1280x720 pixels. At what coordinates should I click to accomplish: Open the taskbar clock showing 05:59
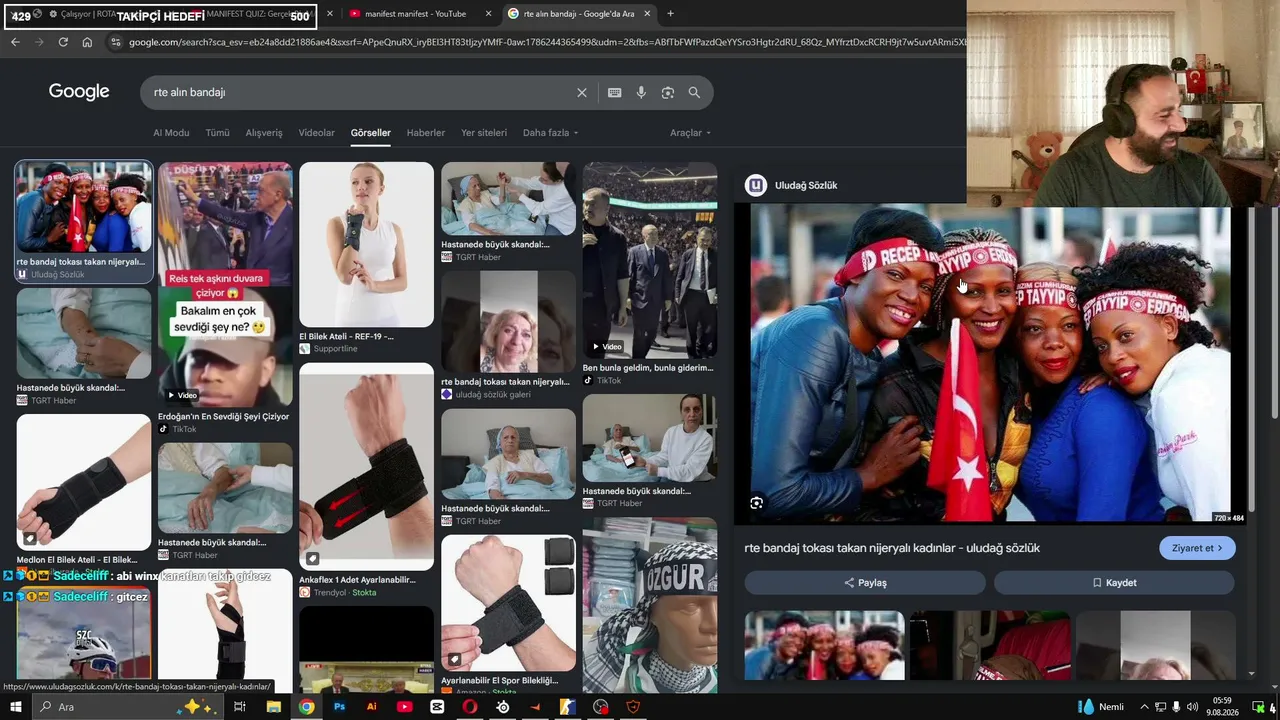pos(1222,707)
